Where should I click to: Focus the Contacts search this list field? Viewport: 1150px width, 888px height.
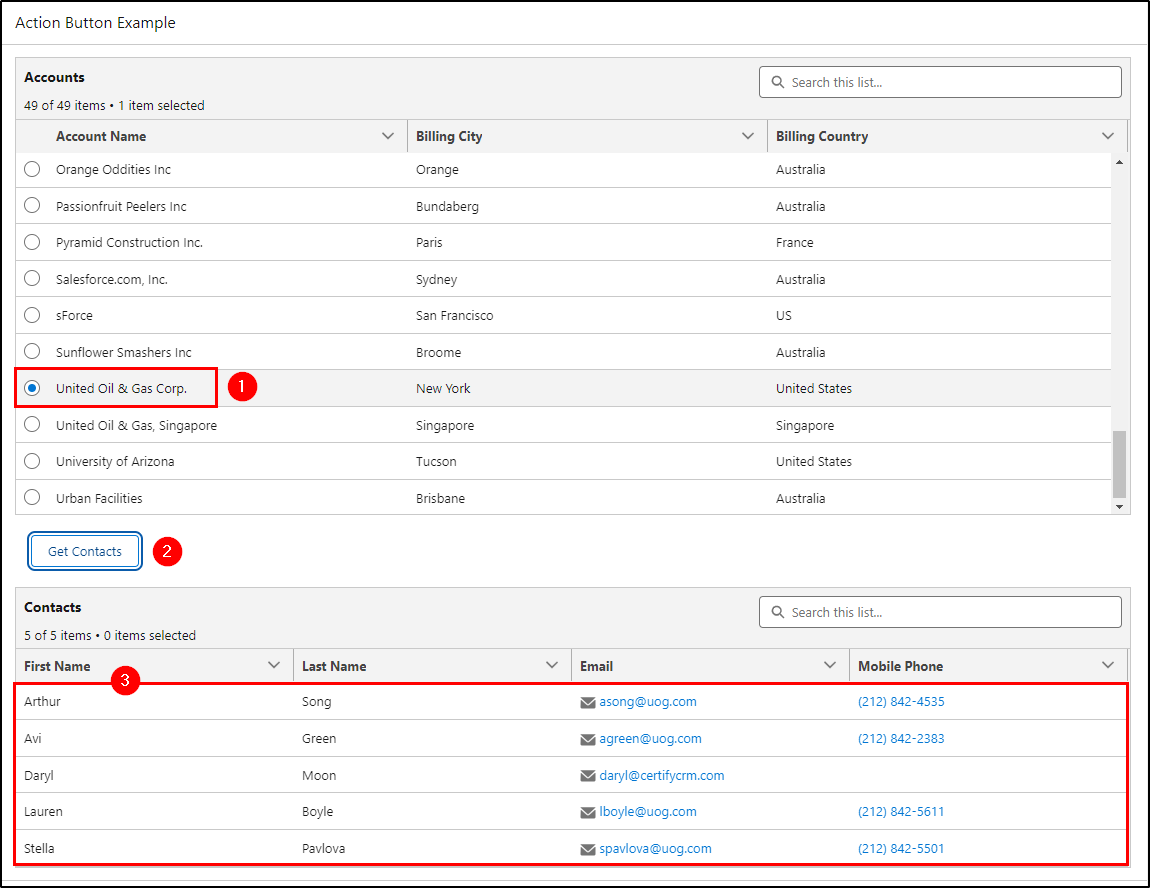(x=940, y=612)
